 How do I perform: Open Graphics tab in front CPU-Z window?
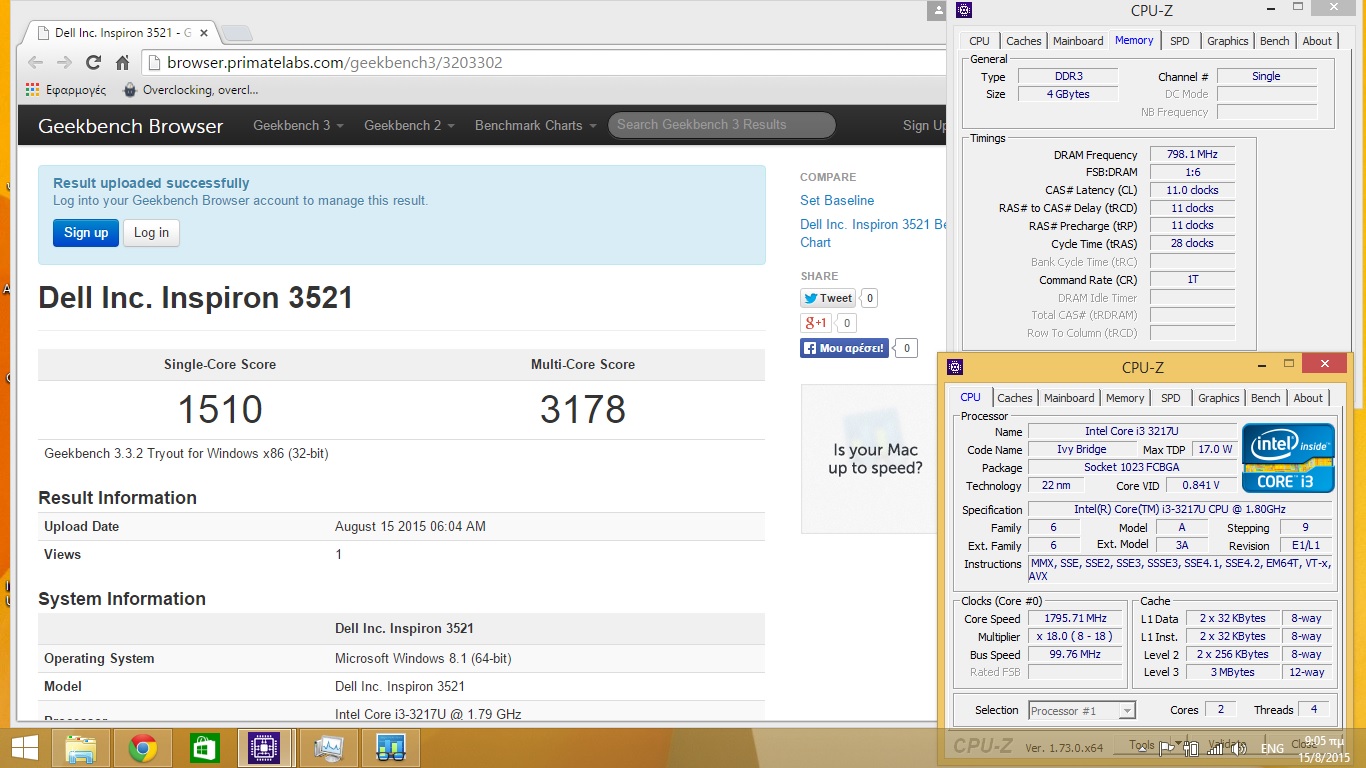tap(1219, 398)
